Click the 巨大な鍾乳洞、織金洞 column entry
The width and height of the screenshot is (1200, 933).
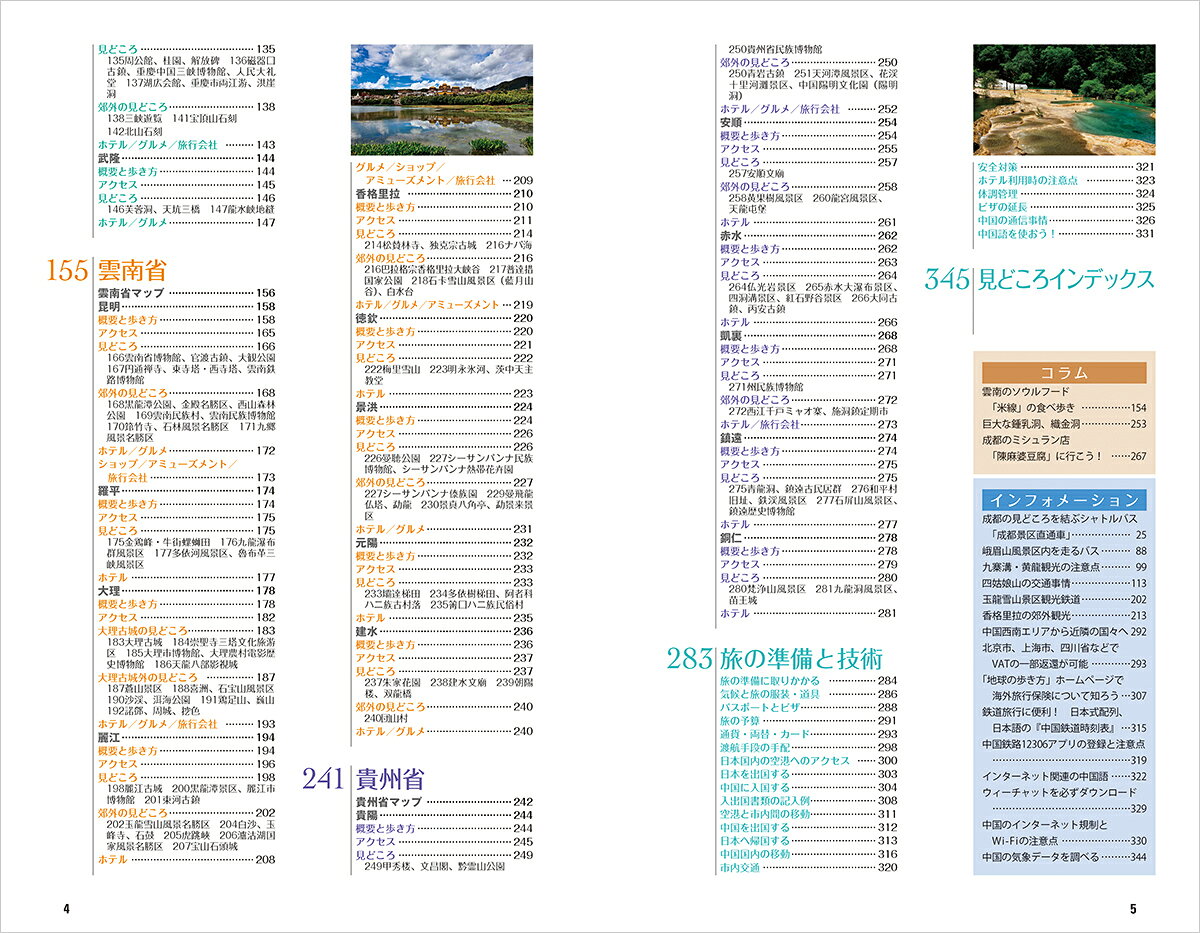click(1064, 424)
